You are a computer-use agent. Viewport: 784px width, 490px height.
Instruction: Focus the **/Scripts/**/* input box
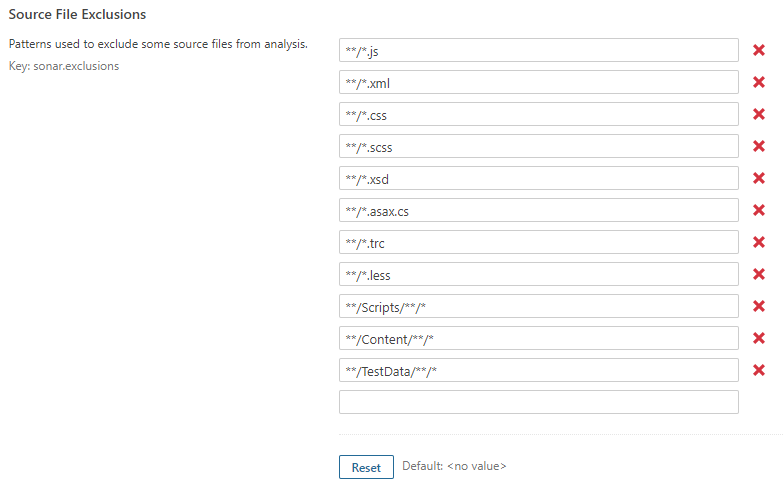click(538, 306)
